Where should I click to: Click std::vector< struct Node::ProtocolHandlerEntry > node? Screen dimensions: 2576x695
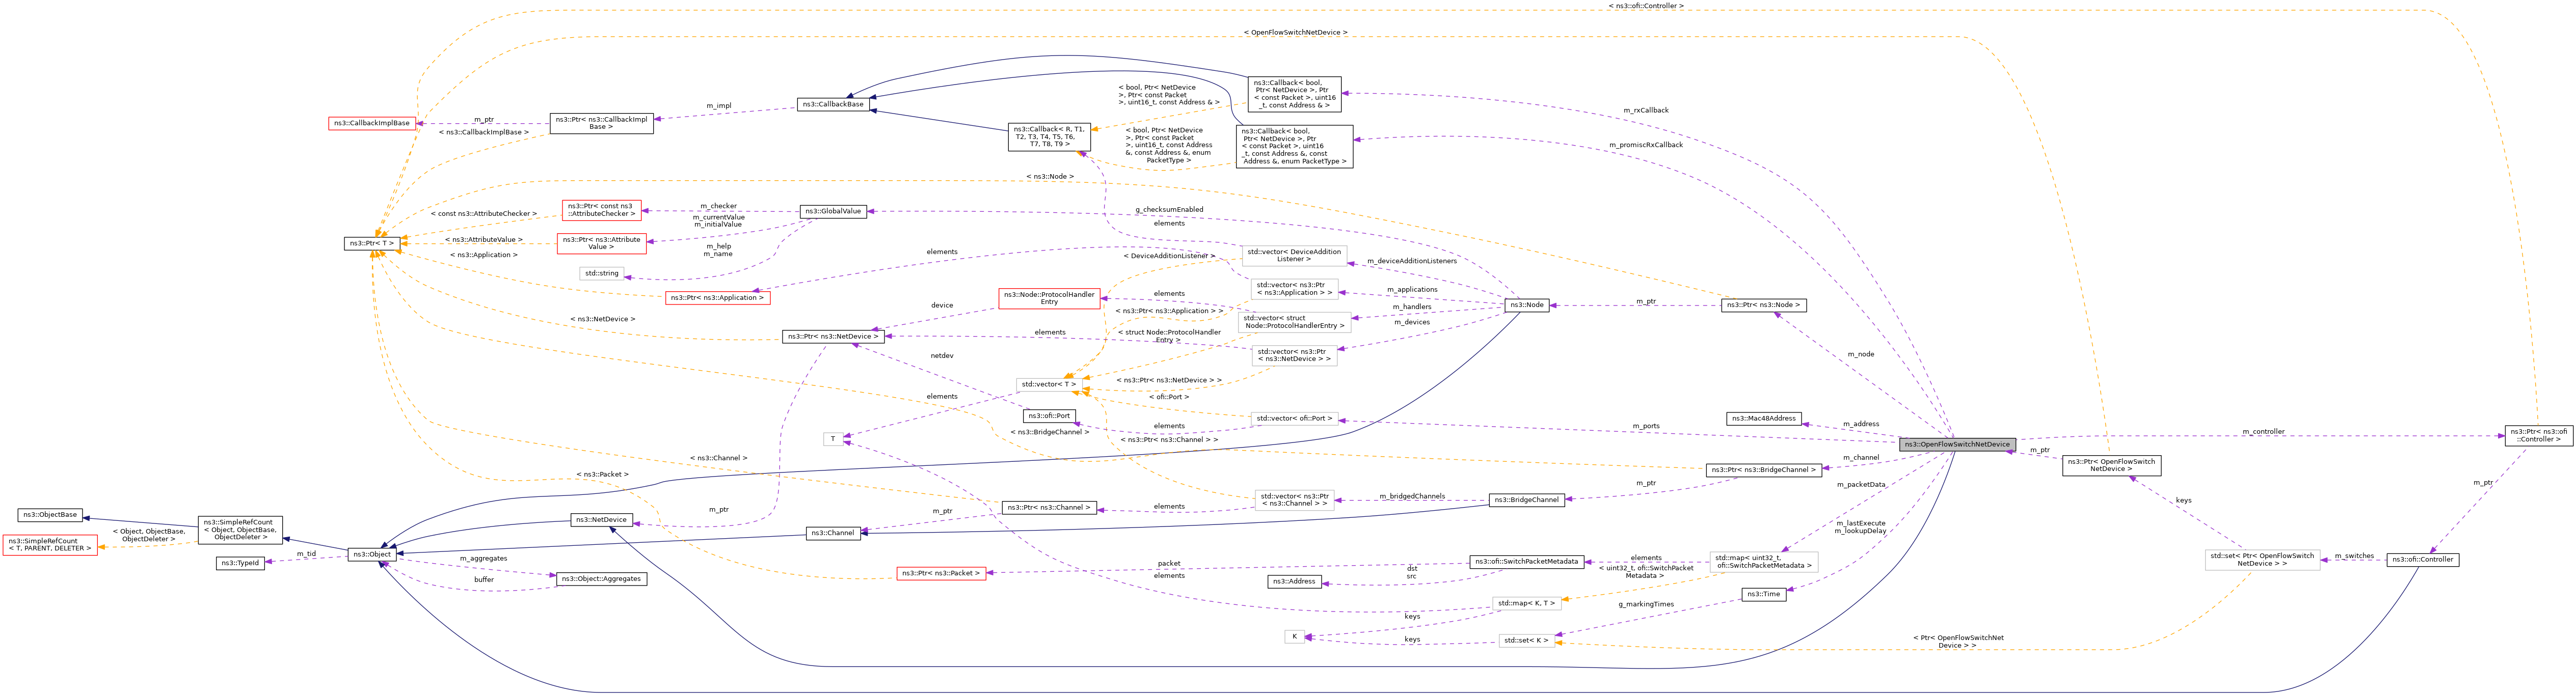pos(1294,322)
